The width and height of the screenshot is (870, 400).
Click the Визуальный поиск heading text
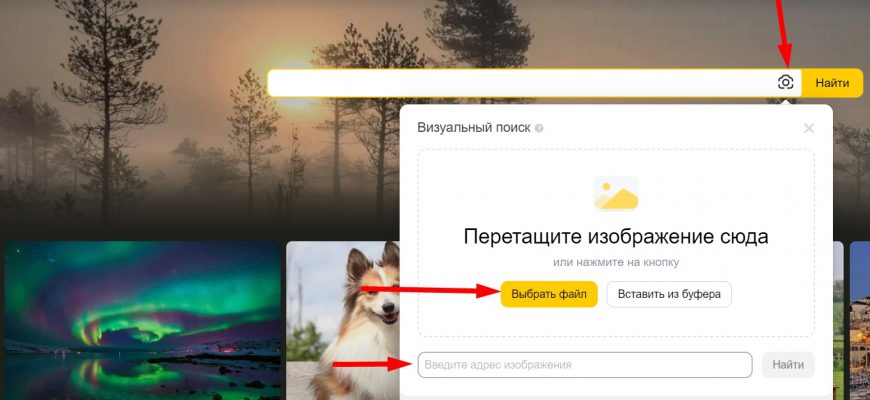[x=474, y=128]
